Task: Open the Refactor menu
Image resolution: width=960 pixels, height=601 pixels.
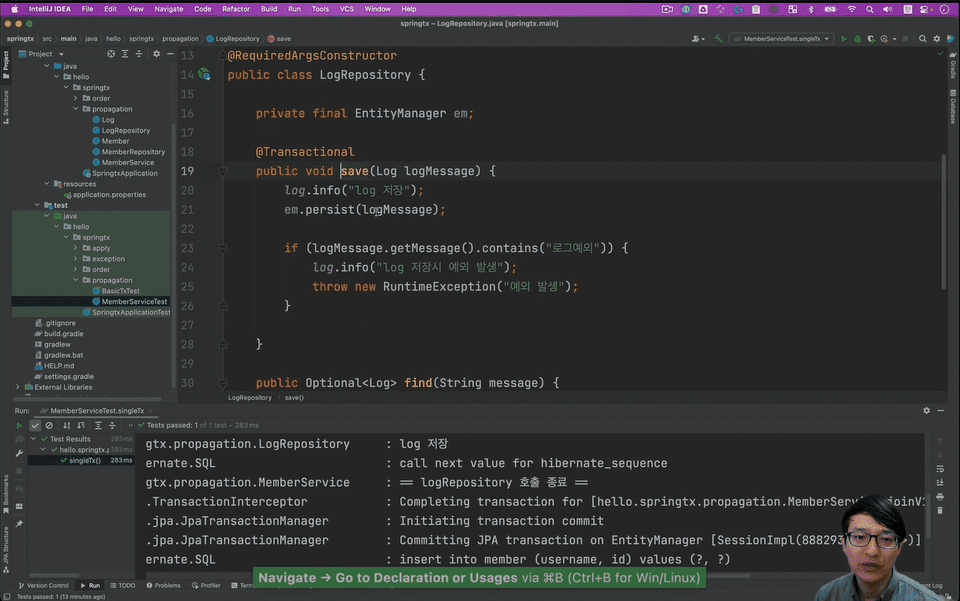Action: [236, 8]
